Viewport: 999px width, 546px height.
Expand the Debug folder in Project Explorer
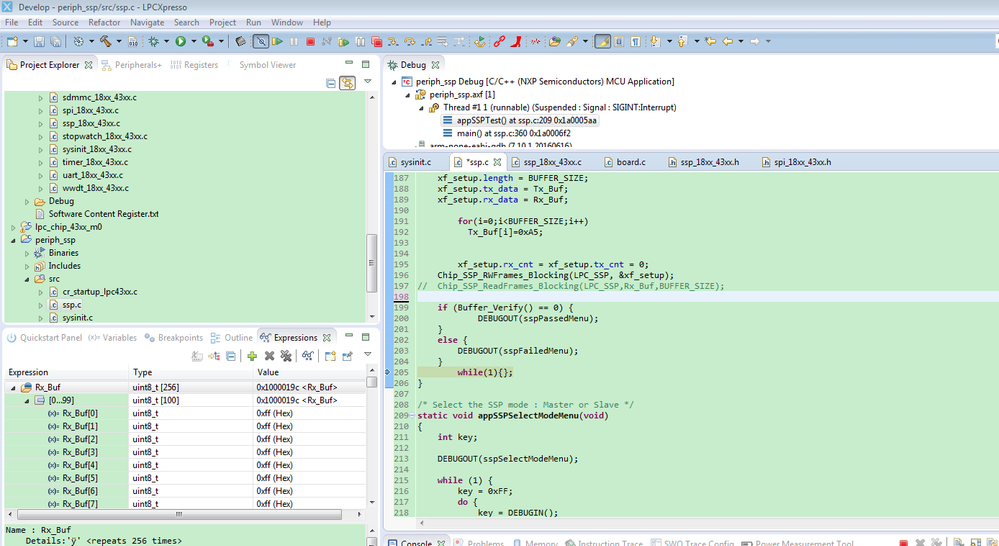coord(27,201)
